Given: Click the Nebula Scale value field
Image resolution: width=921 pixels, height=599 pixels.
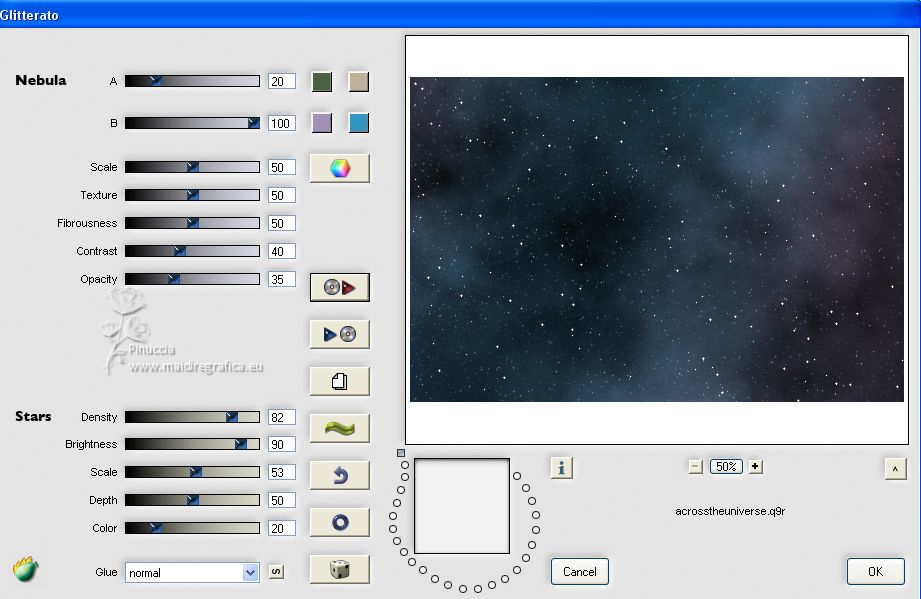Looking at the screenshot, I should 281,167.
